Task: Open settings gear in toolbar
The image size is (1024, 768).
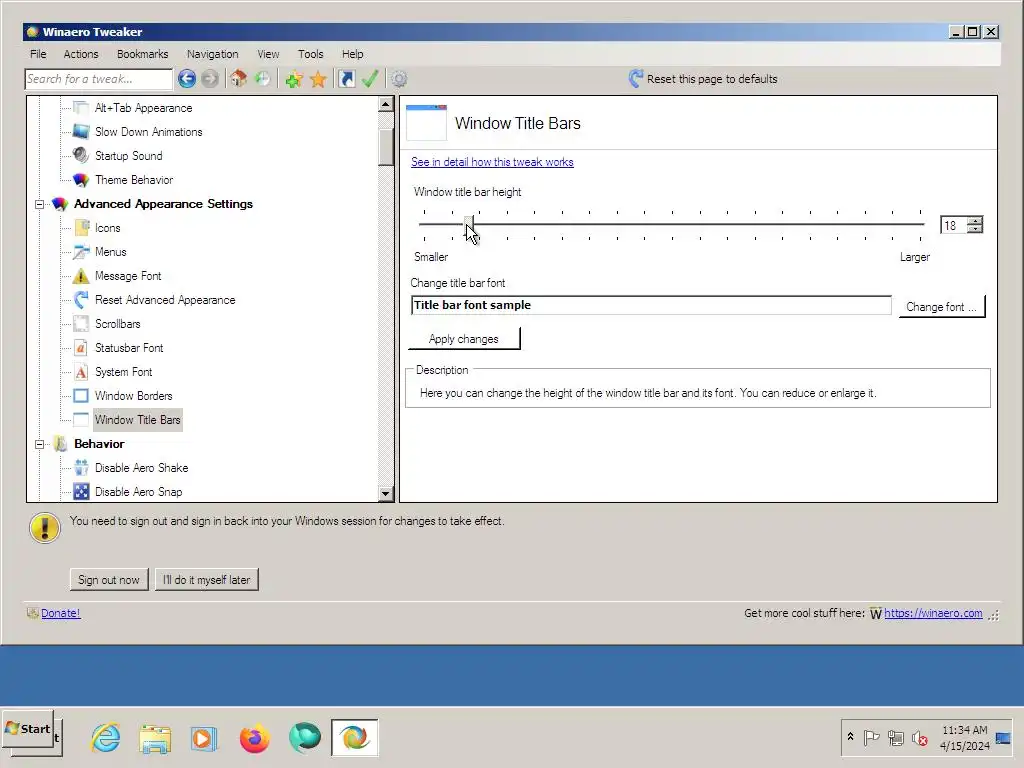Action: tap(399, 79)
